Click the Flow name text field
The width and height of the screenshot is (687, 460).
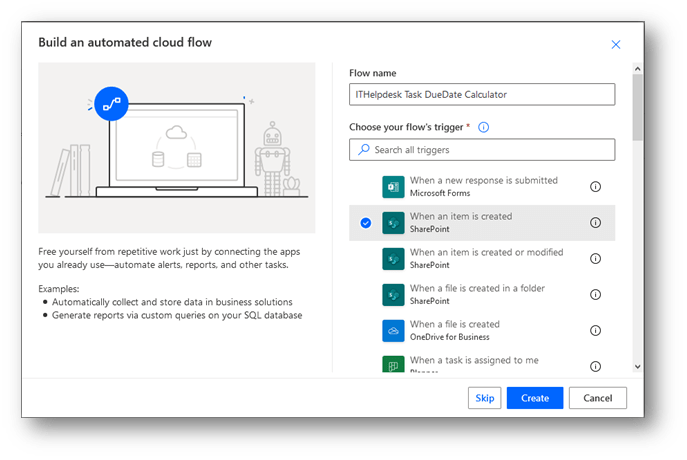482,95
